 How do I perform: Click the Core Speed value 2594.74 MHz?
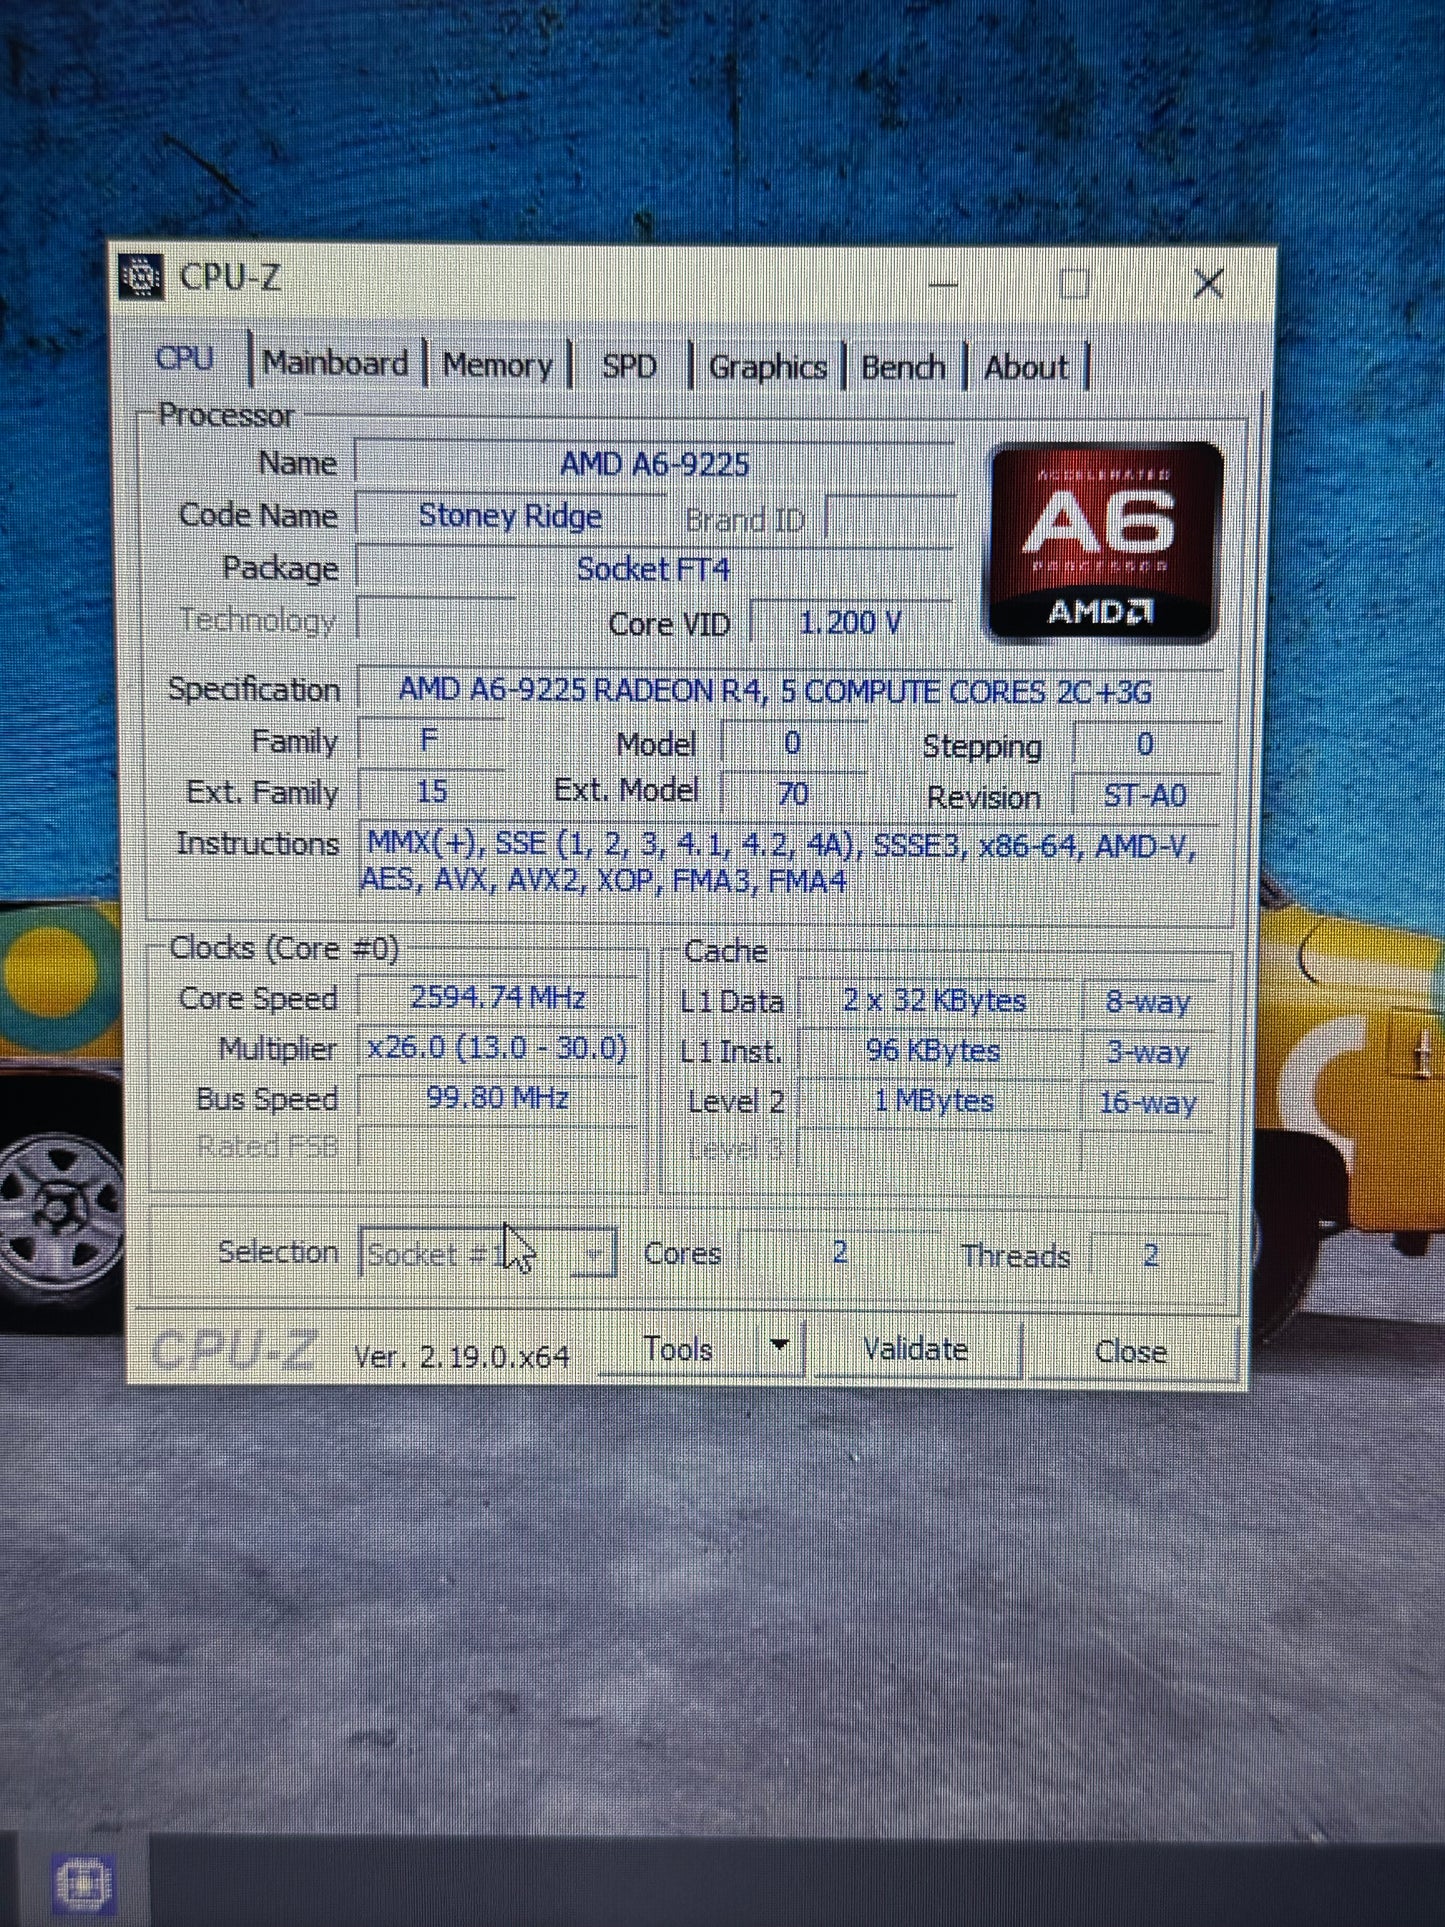(498, 997)
